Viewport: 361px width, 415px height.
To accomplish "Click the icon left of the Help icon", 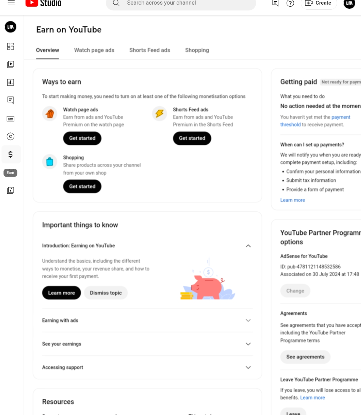I will (275, 3).
